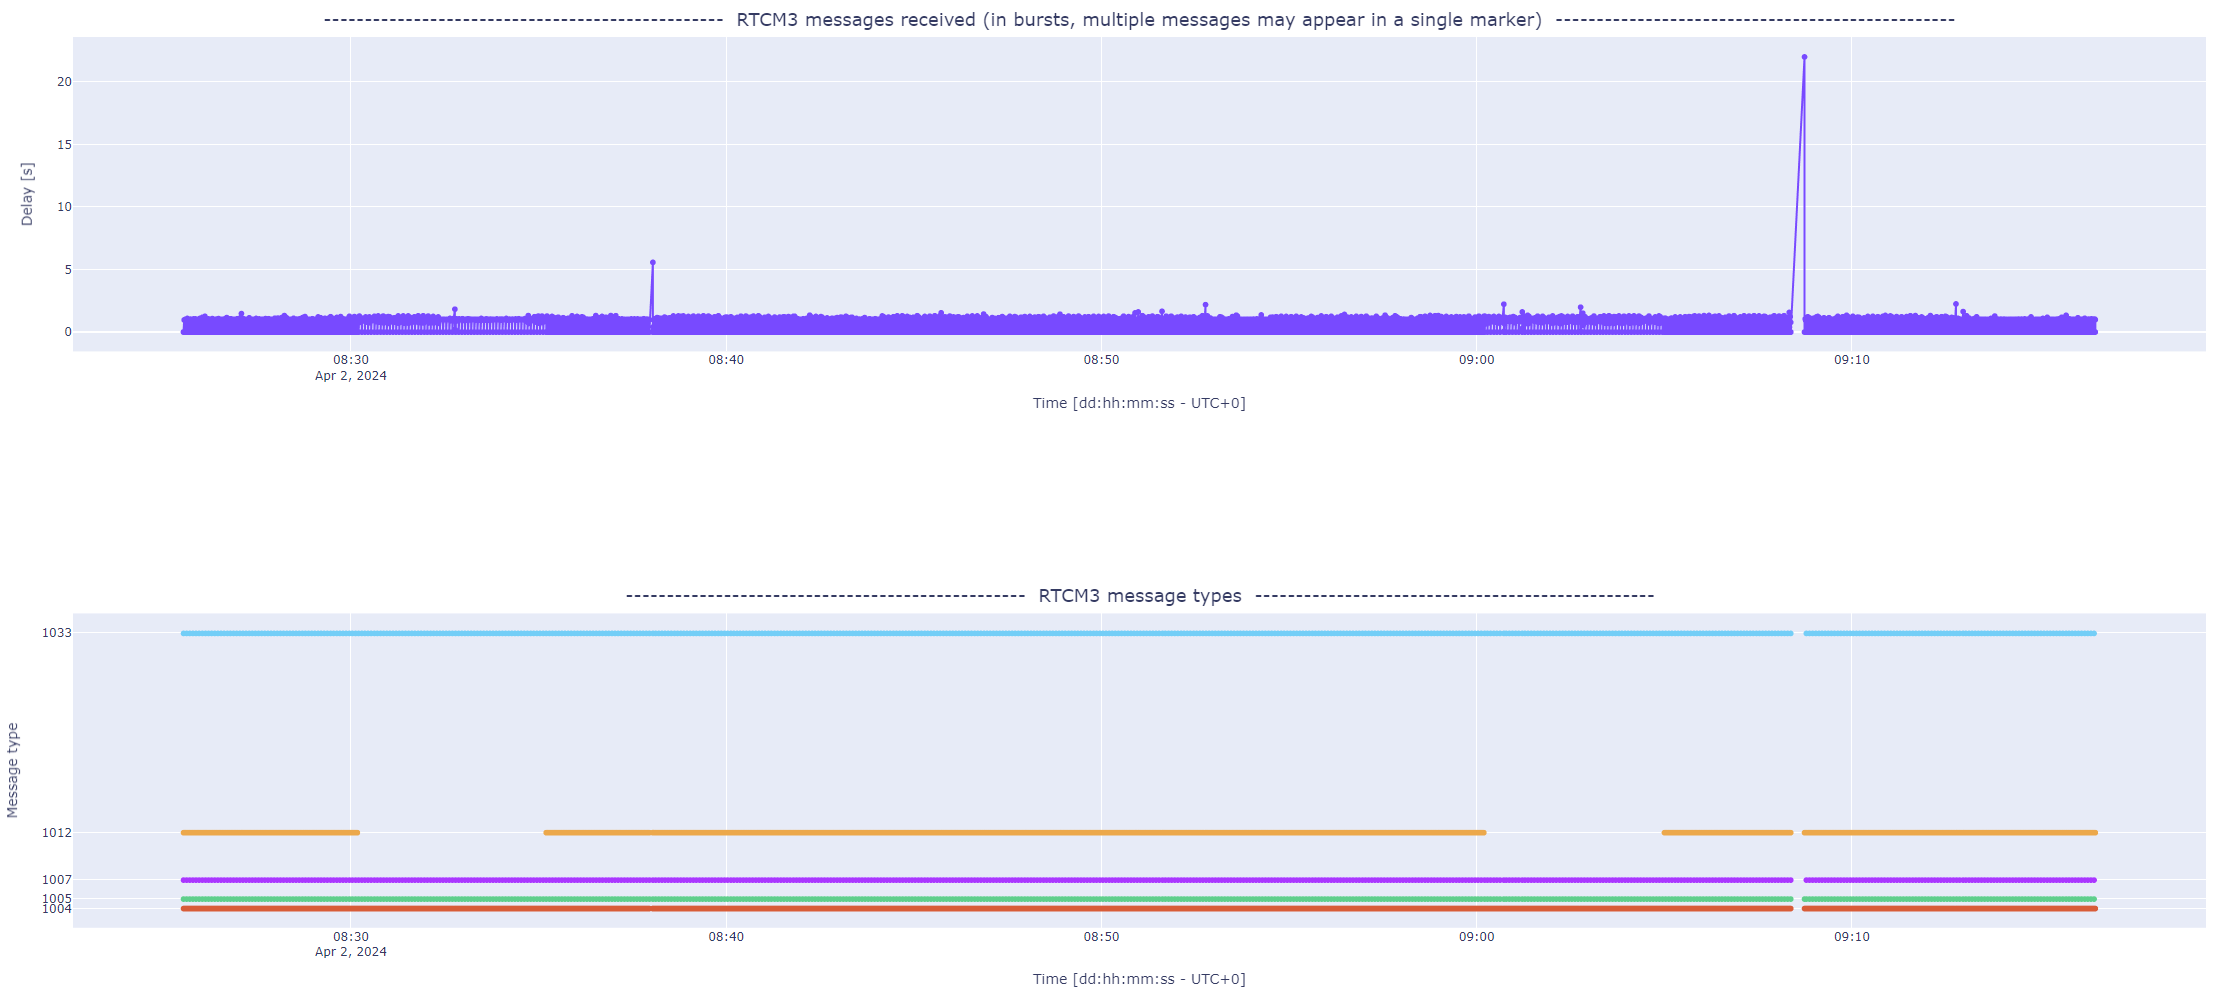Click the "RTCM3 messages received" chart title
This screenshot has height=996, width=2215.
point(1139,20)
